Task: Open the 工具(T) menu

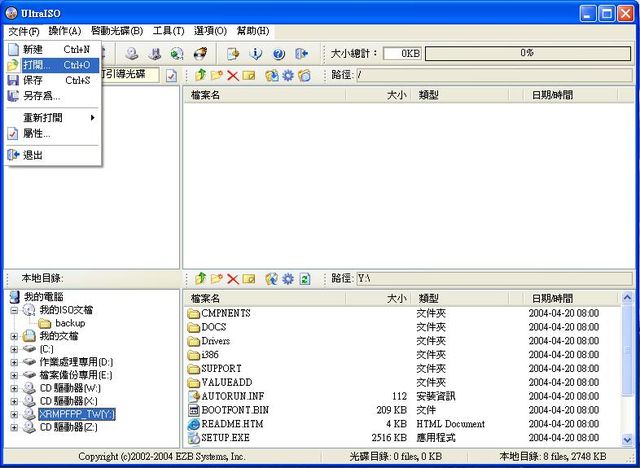Action: (168, 31)
